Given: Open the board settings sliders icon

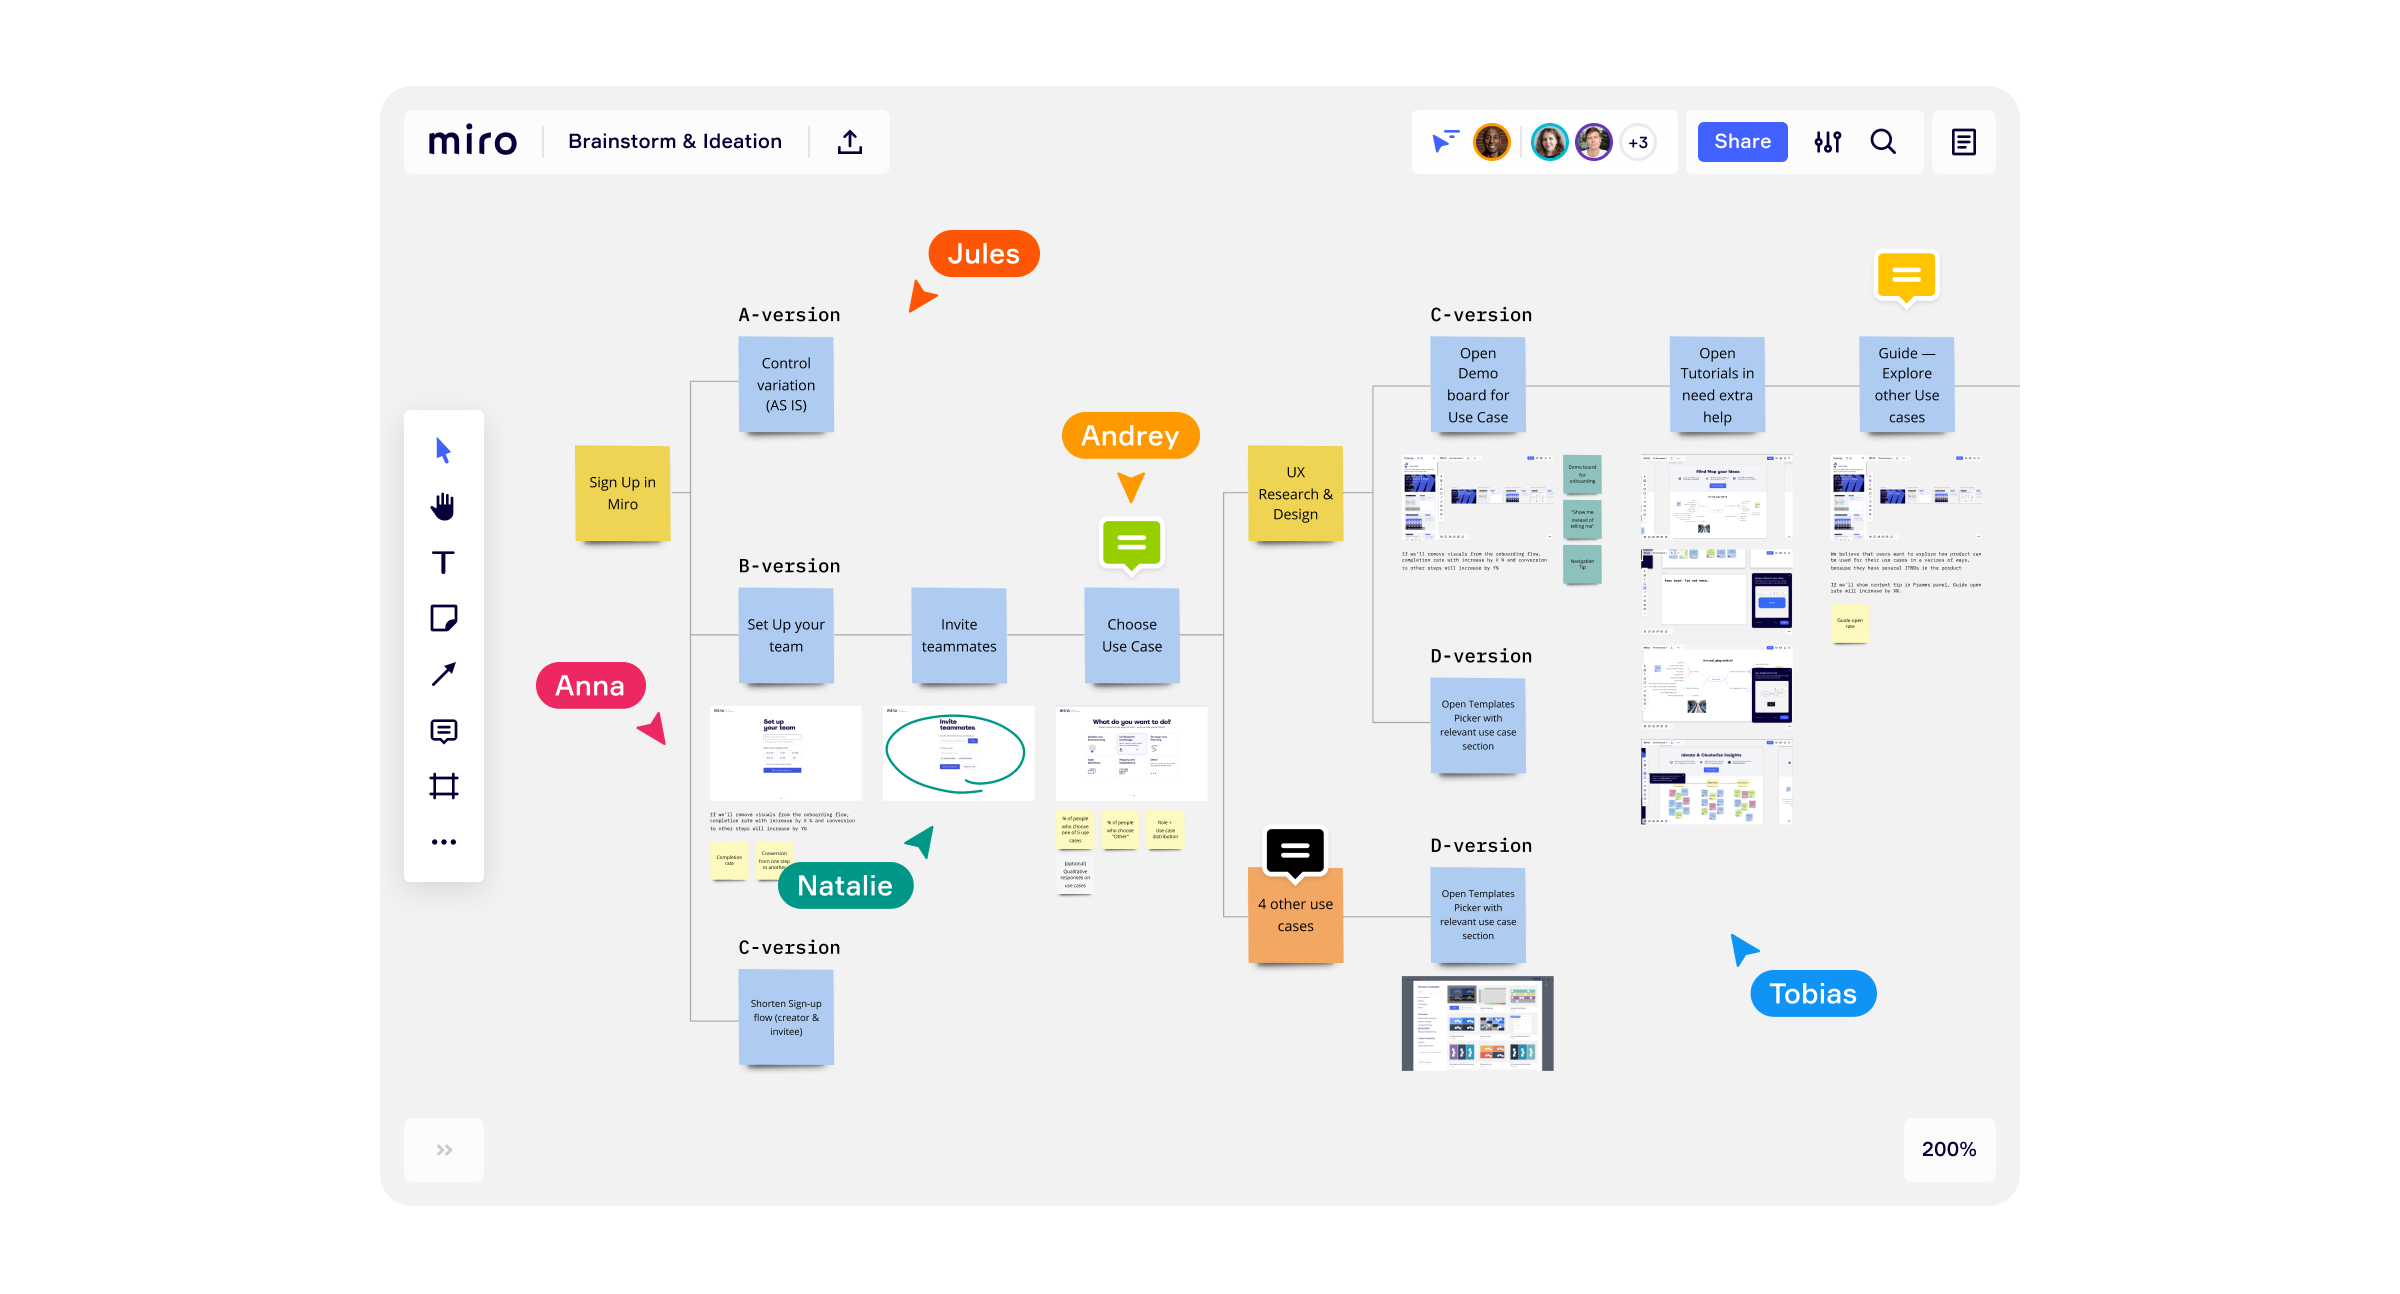Looking at the screenshot, I should click(1827, 142).
